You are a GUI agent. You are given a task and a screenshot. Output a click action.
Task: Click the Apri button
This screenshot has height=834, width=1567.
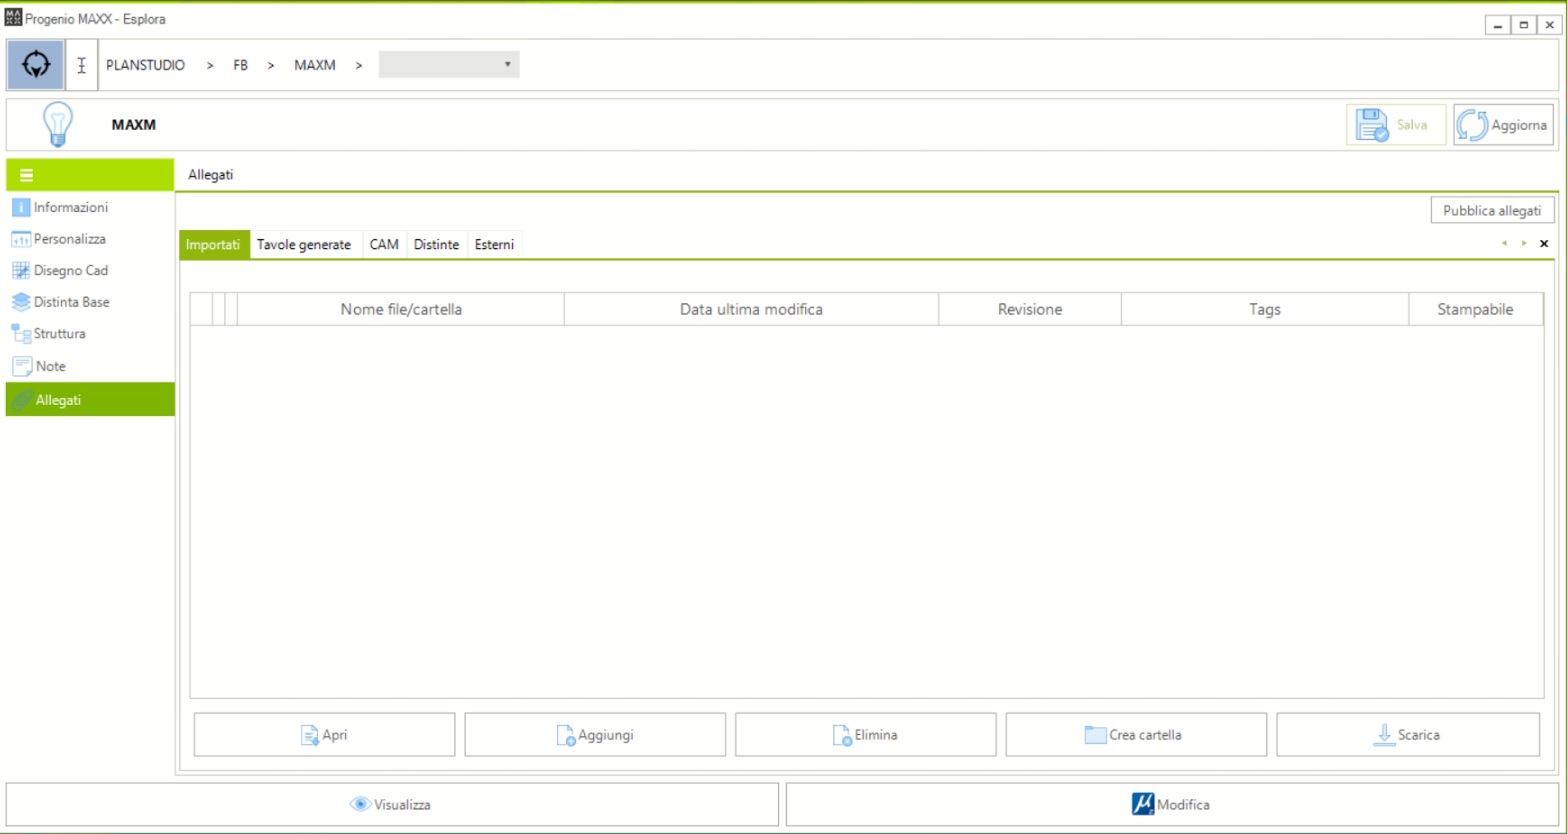coord(324,735)
